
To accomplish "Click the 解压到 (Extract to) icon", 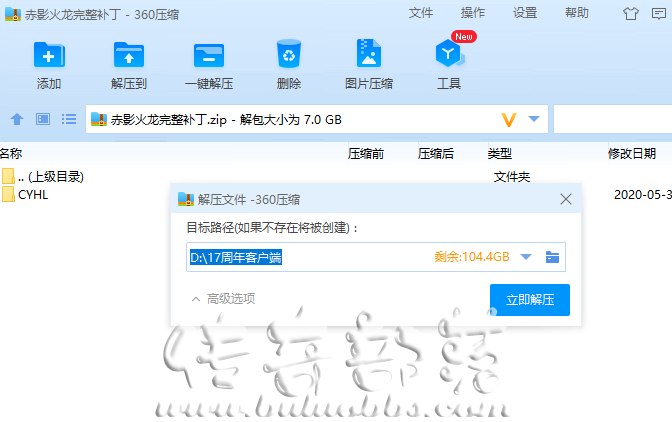I will point(129,55).
